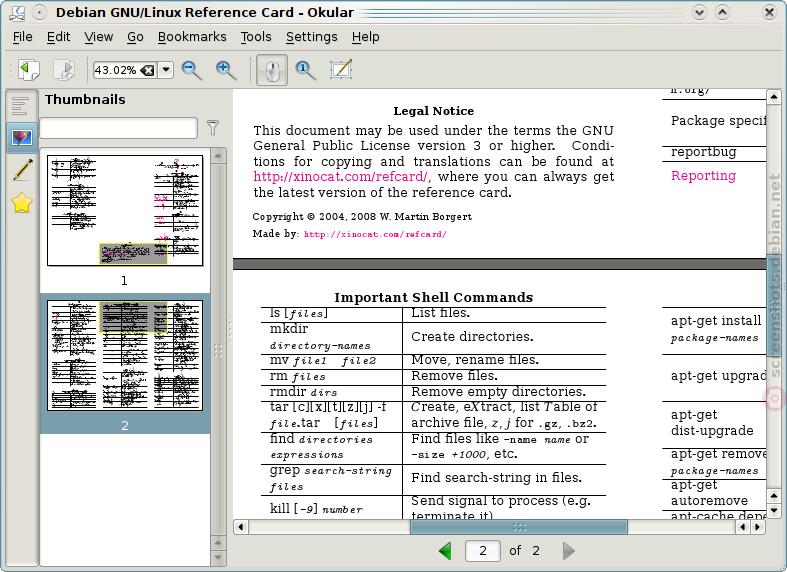Click the current page number field
The width and height of the screenshot is (787, 572).
[x=483, y=551]
